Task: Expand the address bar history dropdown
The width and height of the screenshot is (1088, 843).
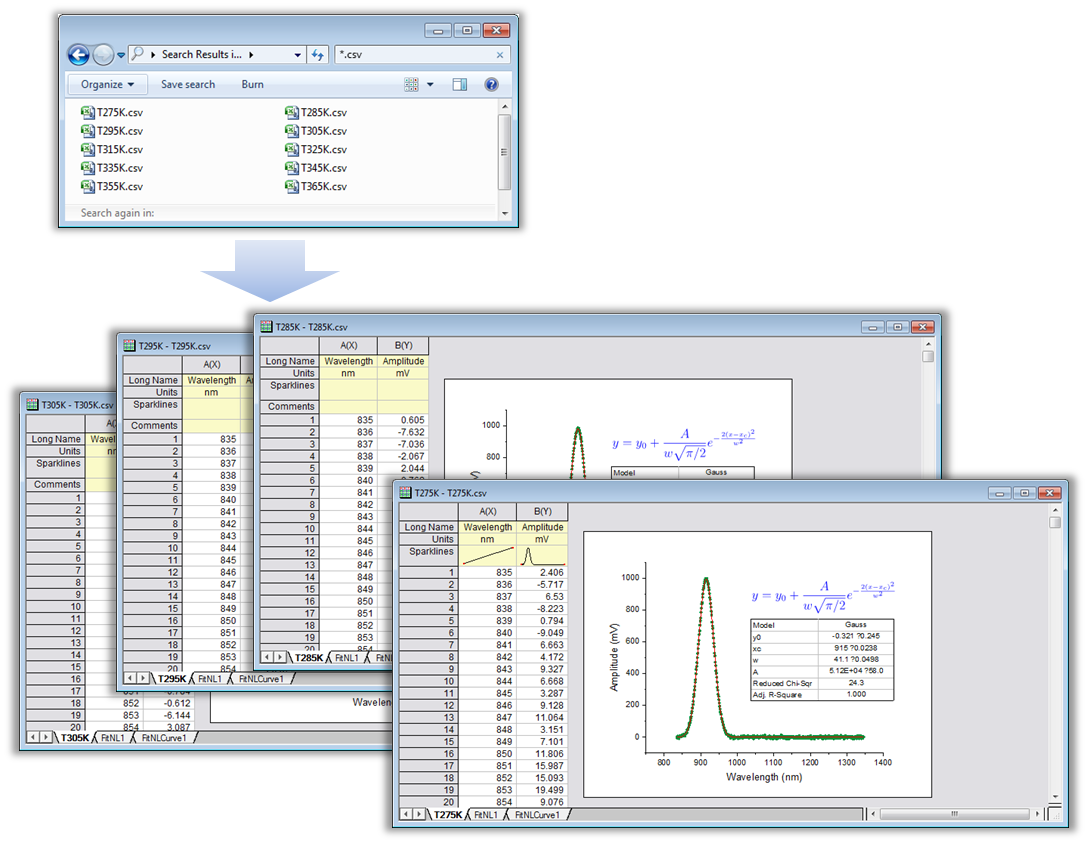Action: [x=297, y=55]
